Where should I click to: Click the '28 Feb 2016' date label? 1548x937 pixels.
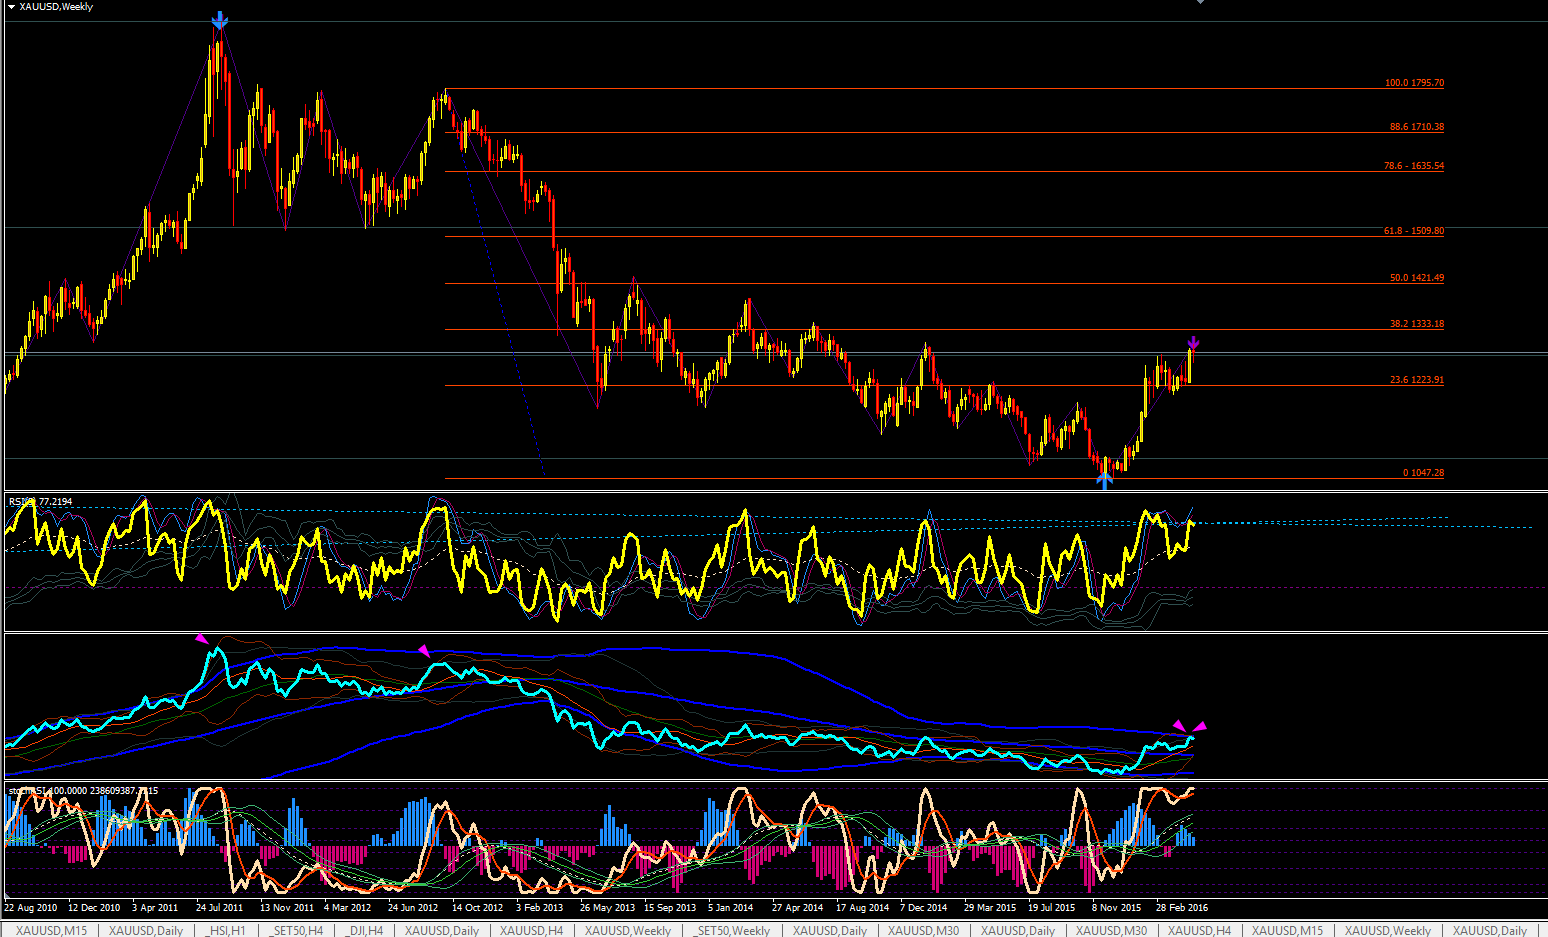1182,908
